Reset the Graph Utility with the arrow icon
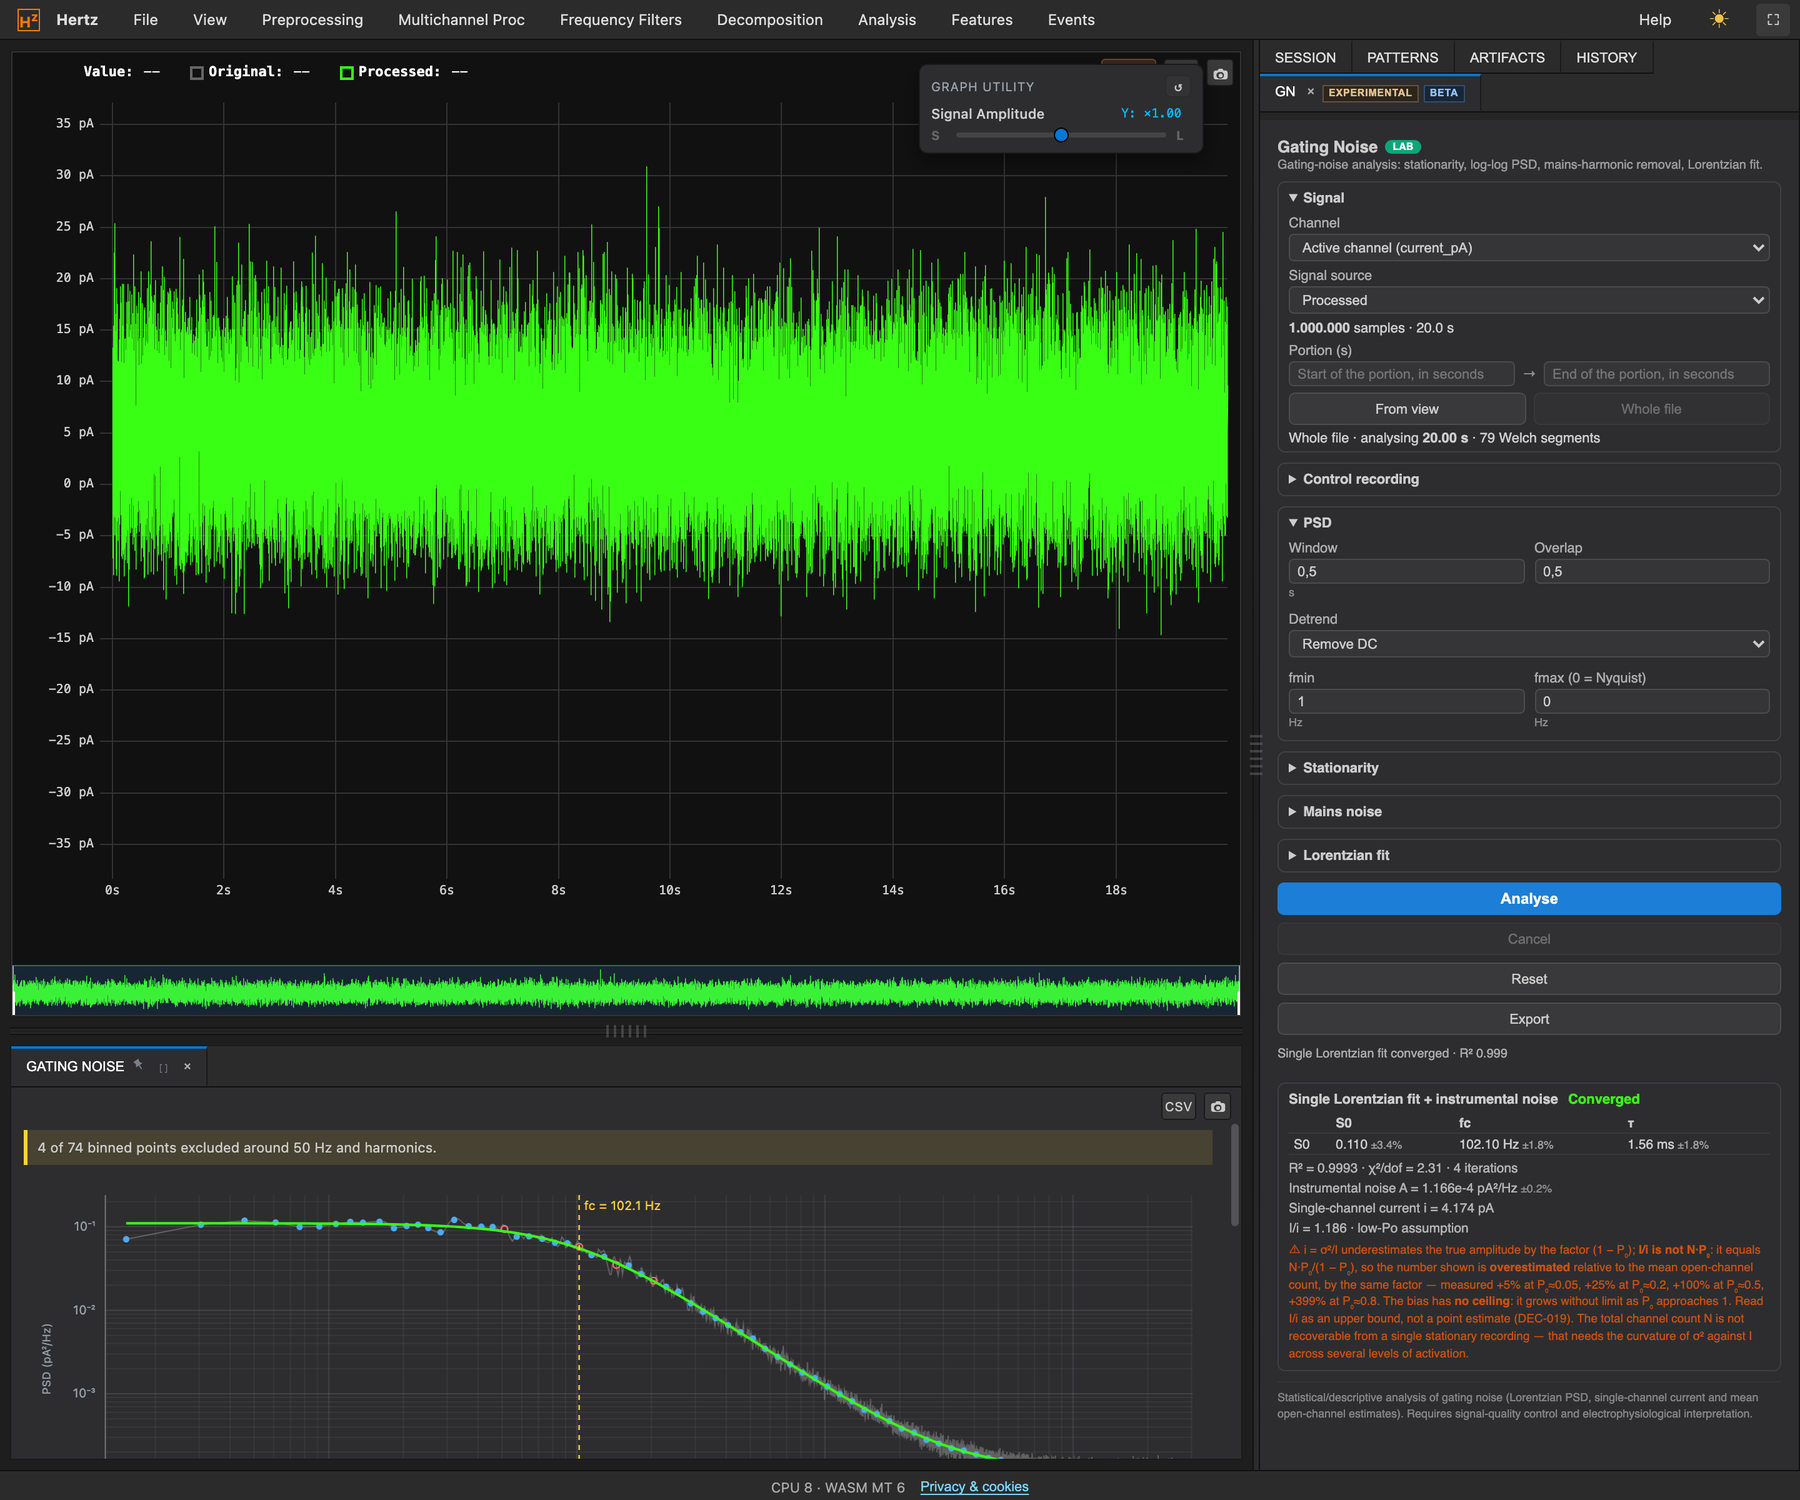This screenshot has height=1500, width=1800. tap(1178, 87)
